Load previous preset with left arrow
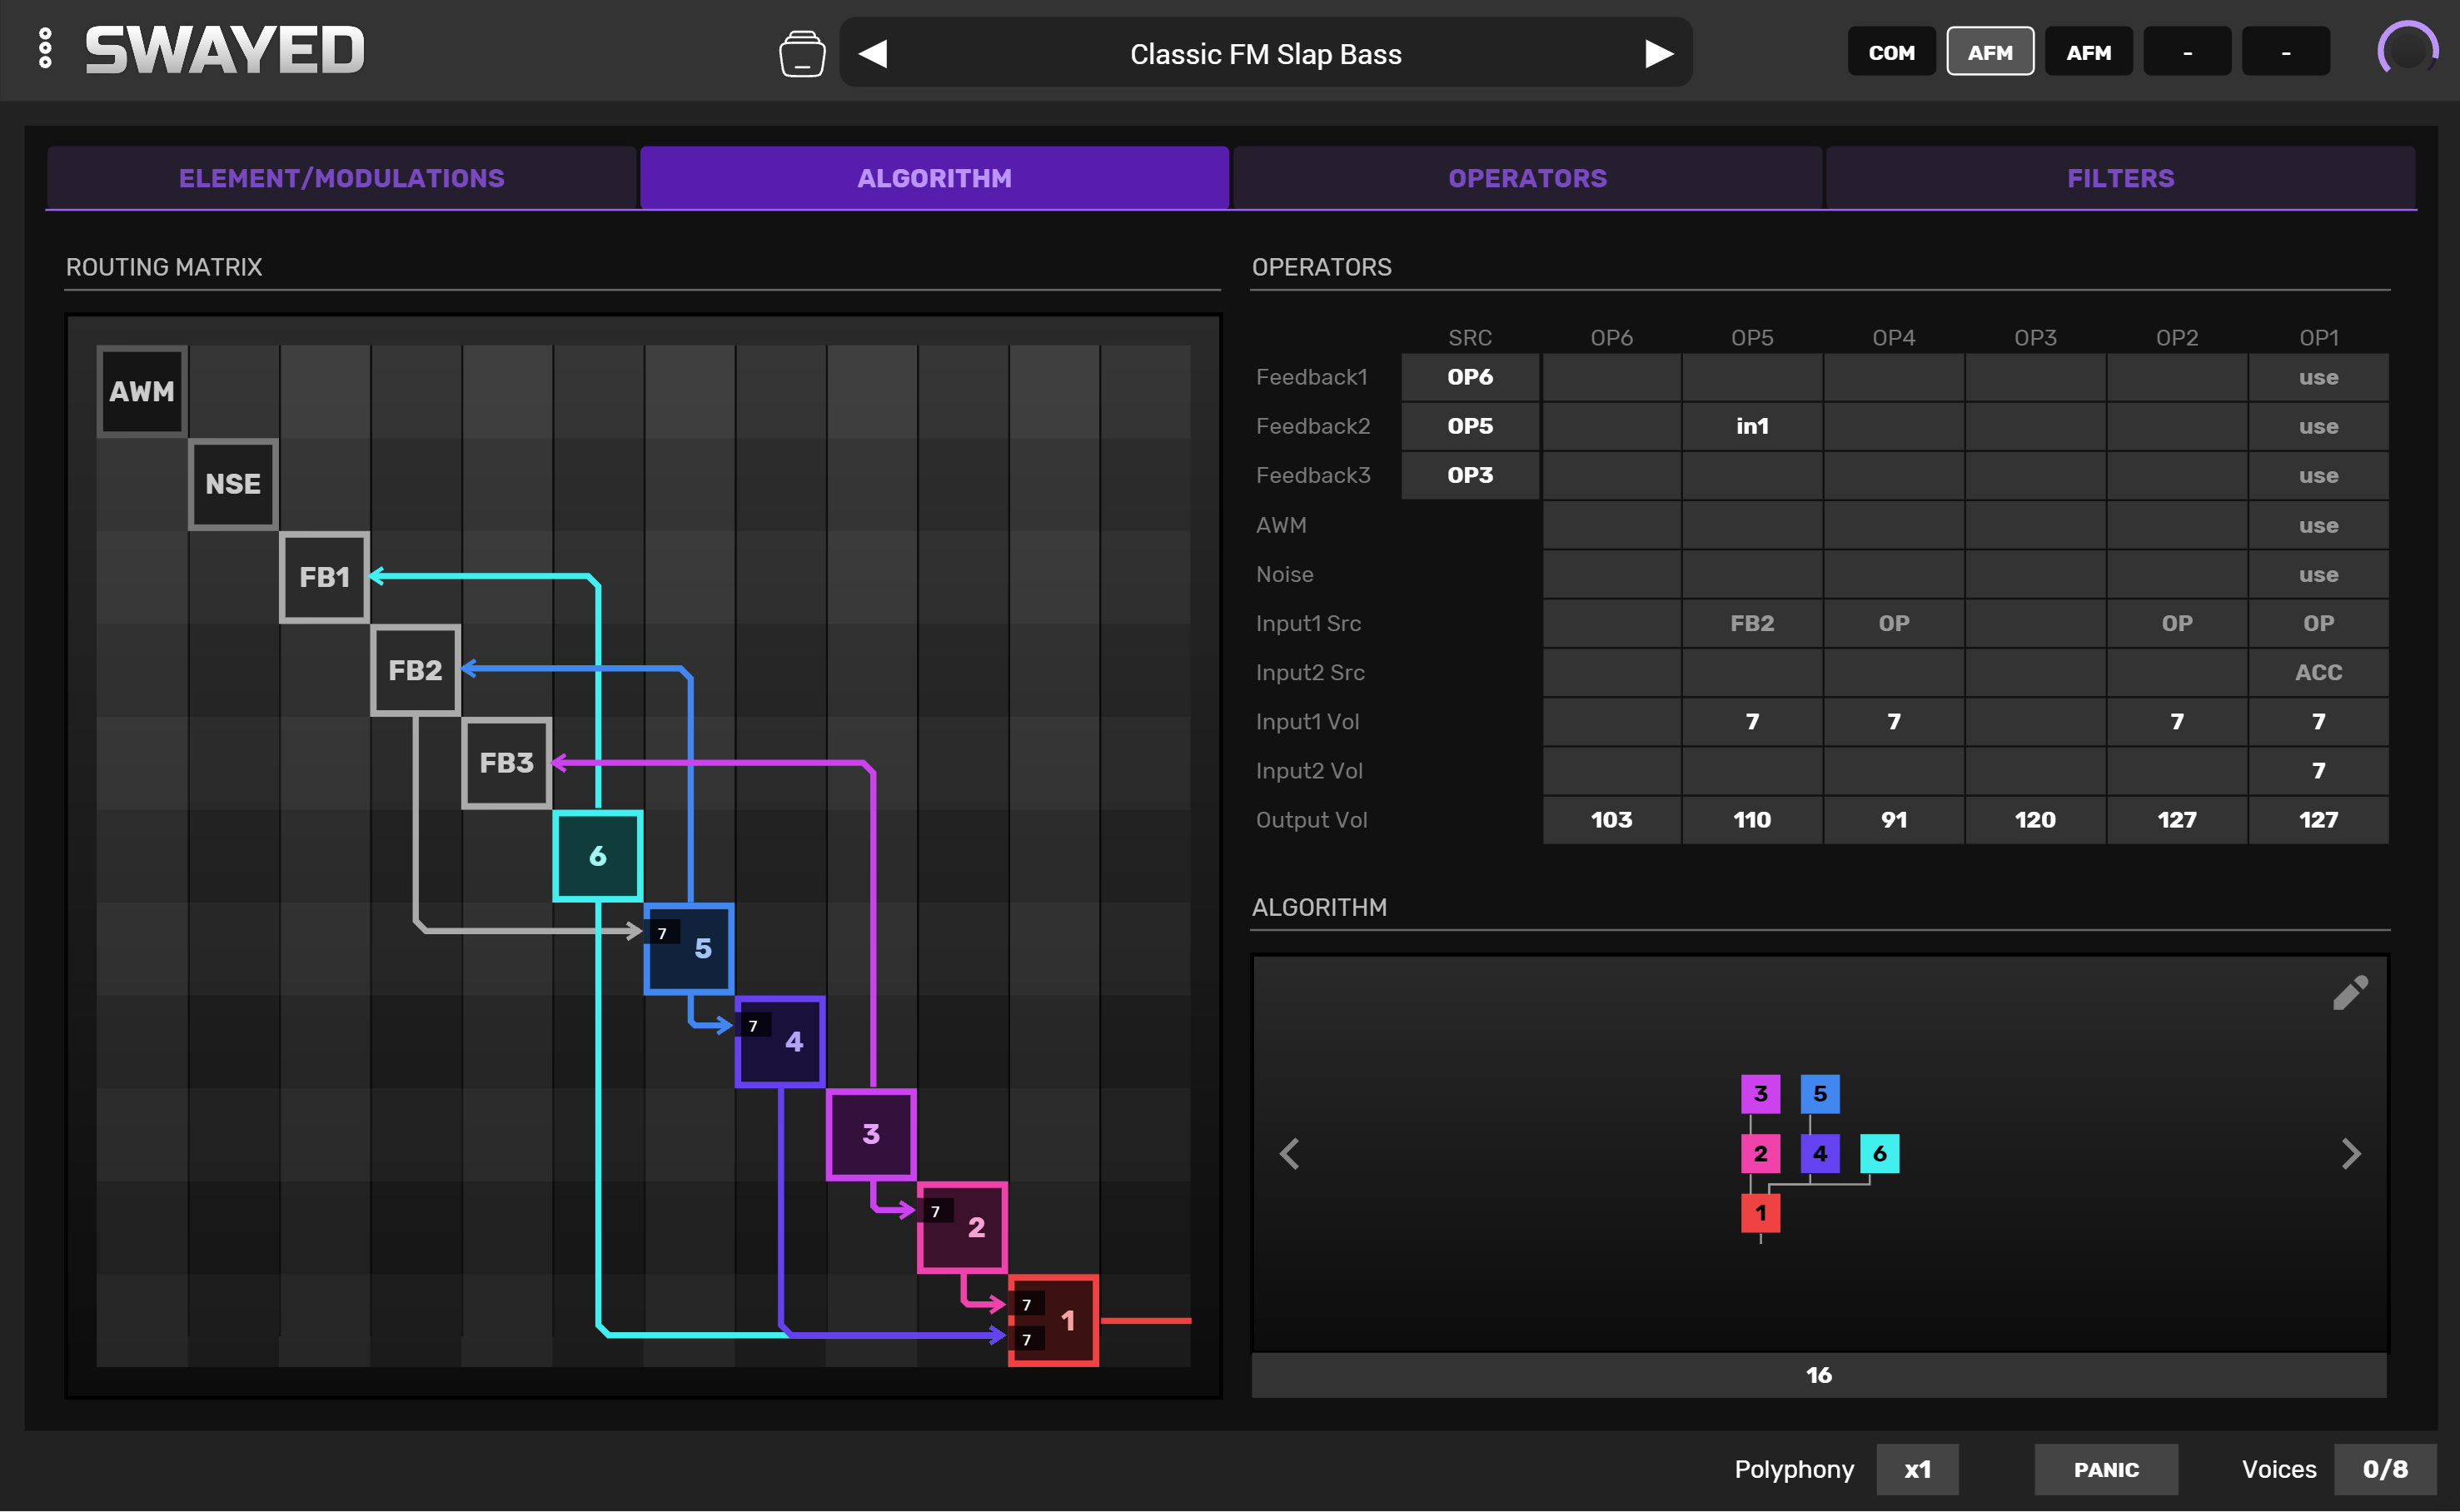The height and width of the screenshot is (1512, 2460). pyautogui.click(x=873, y=53)
